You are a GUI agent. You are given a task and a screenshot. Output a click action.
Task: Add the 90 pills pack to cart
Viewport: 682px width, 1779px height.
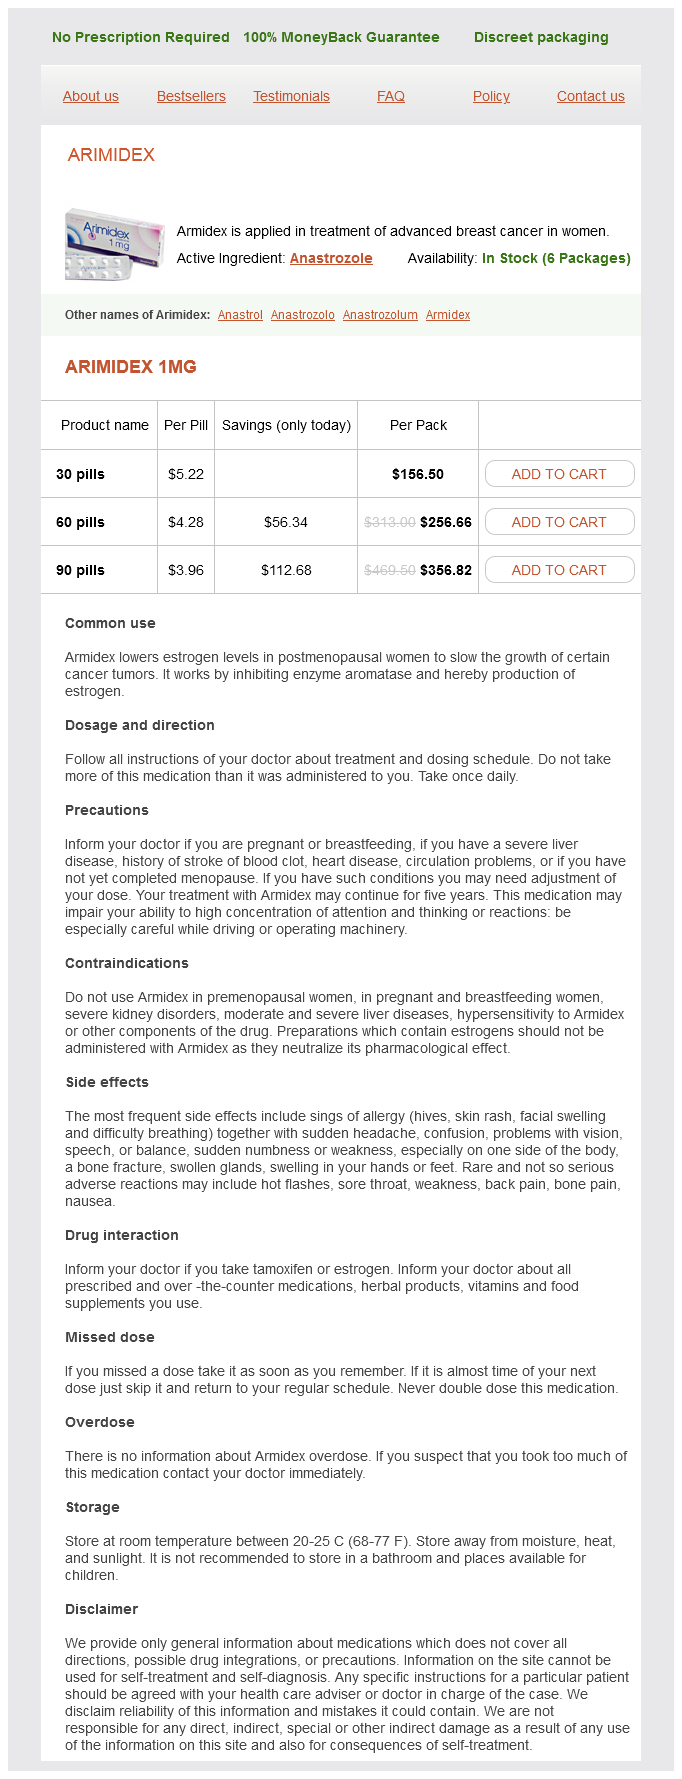pos(559,570)
